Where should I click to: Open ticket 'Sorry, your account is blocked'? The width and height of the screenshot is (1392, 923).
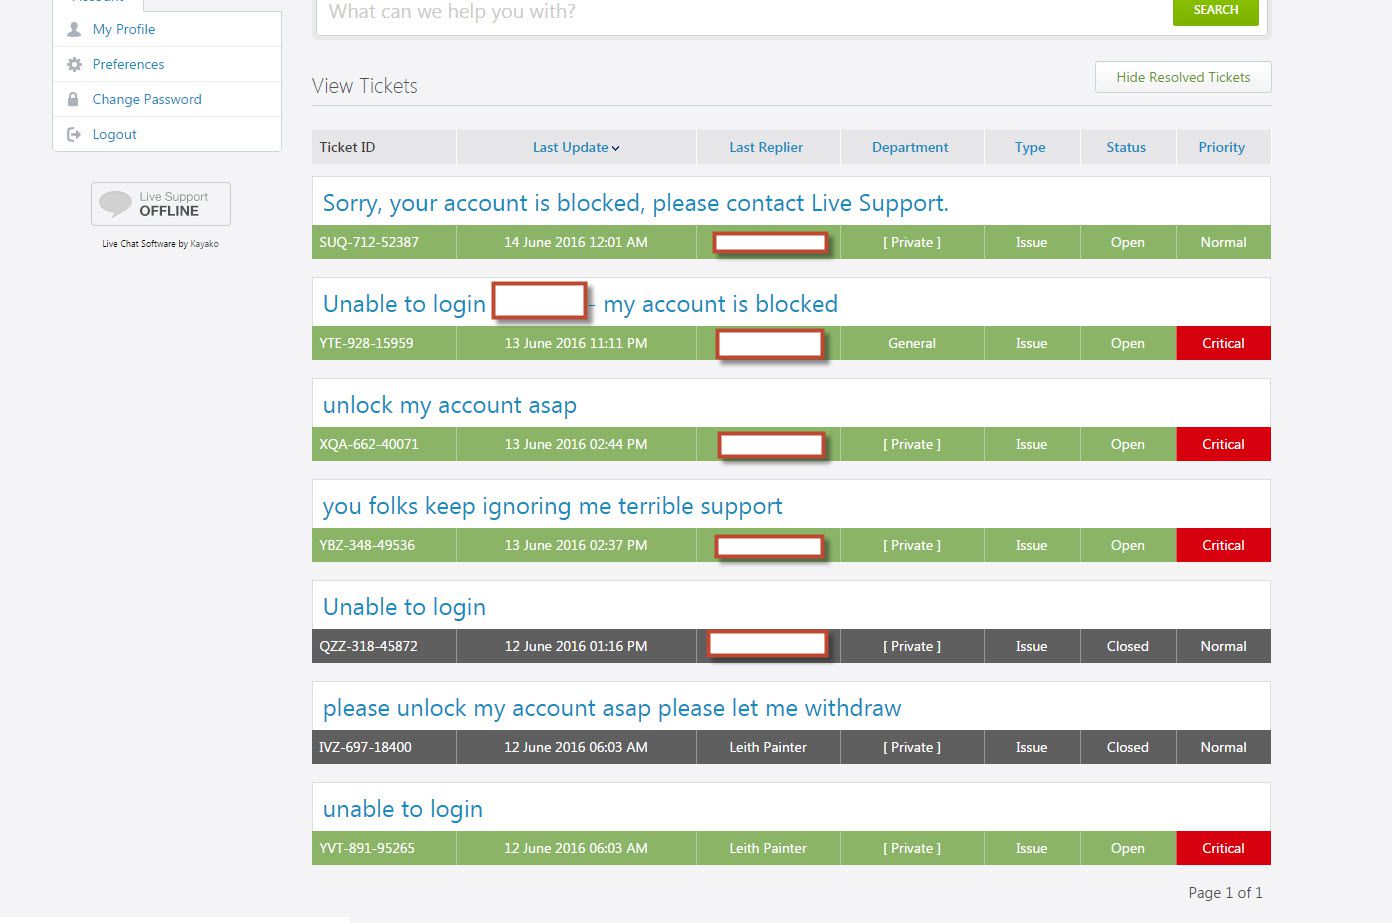635,203
